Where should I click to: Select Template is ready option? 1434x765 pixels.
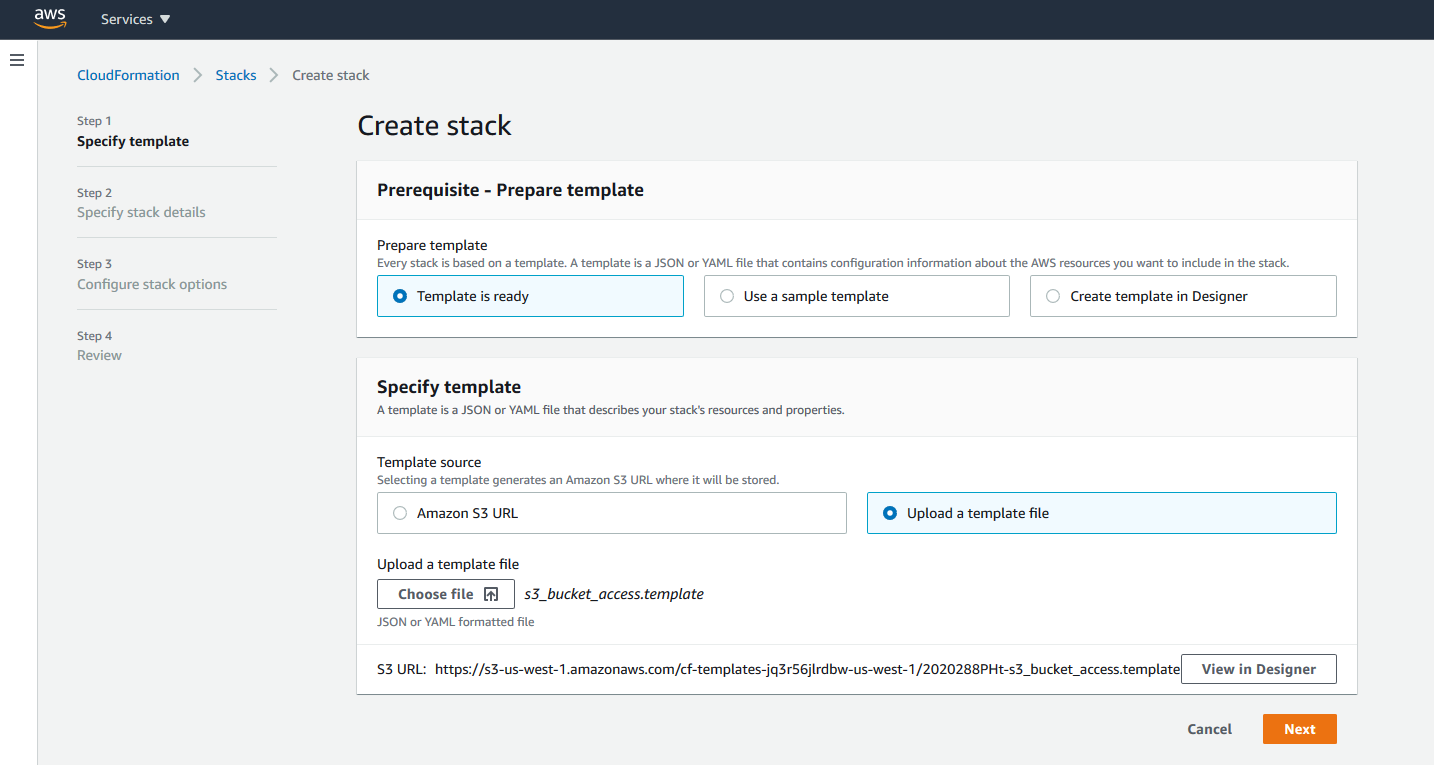coord(530,296)
